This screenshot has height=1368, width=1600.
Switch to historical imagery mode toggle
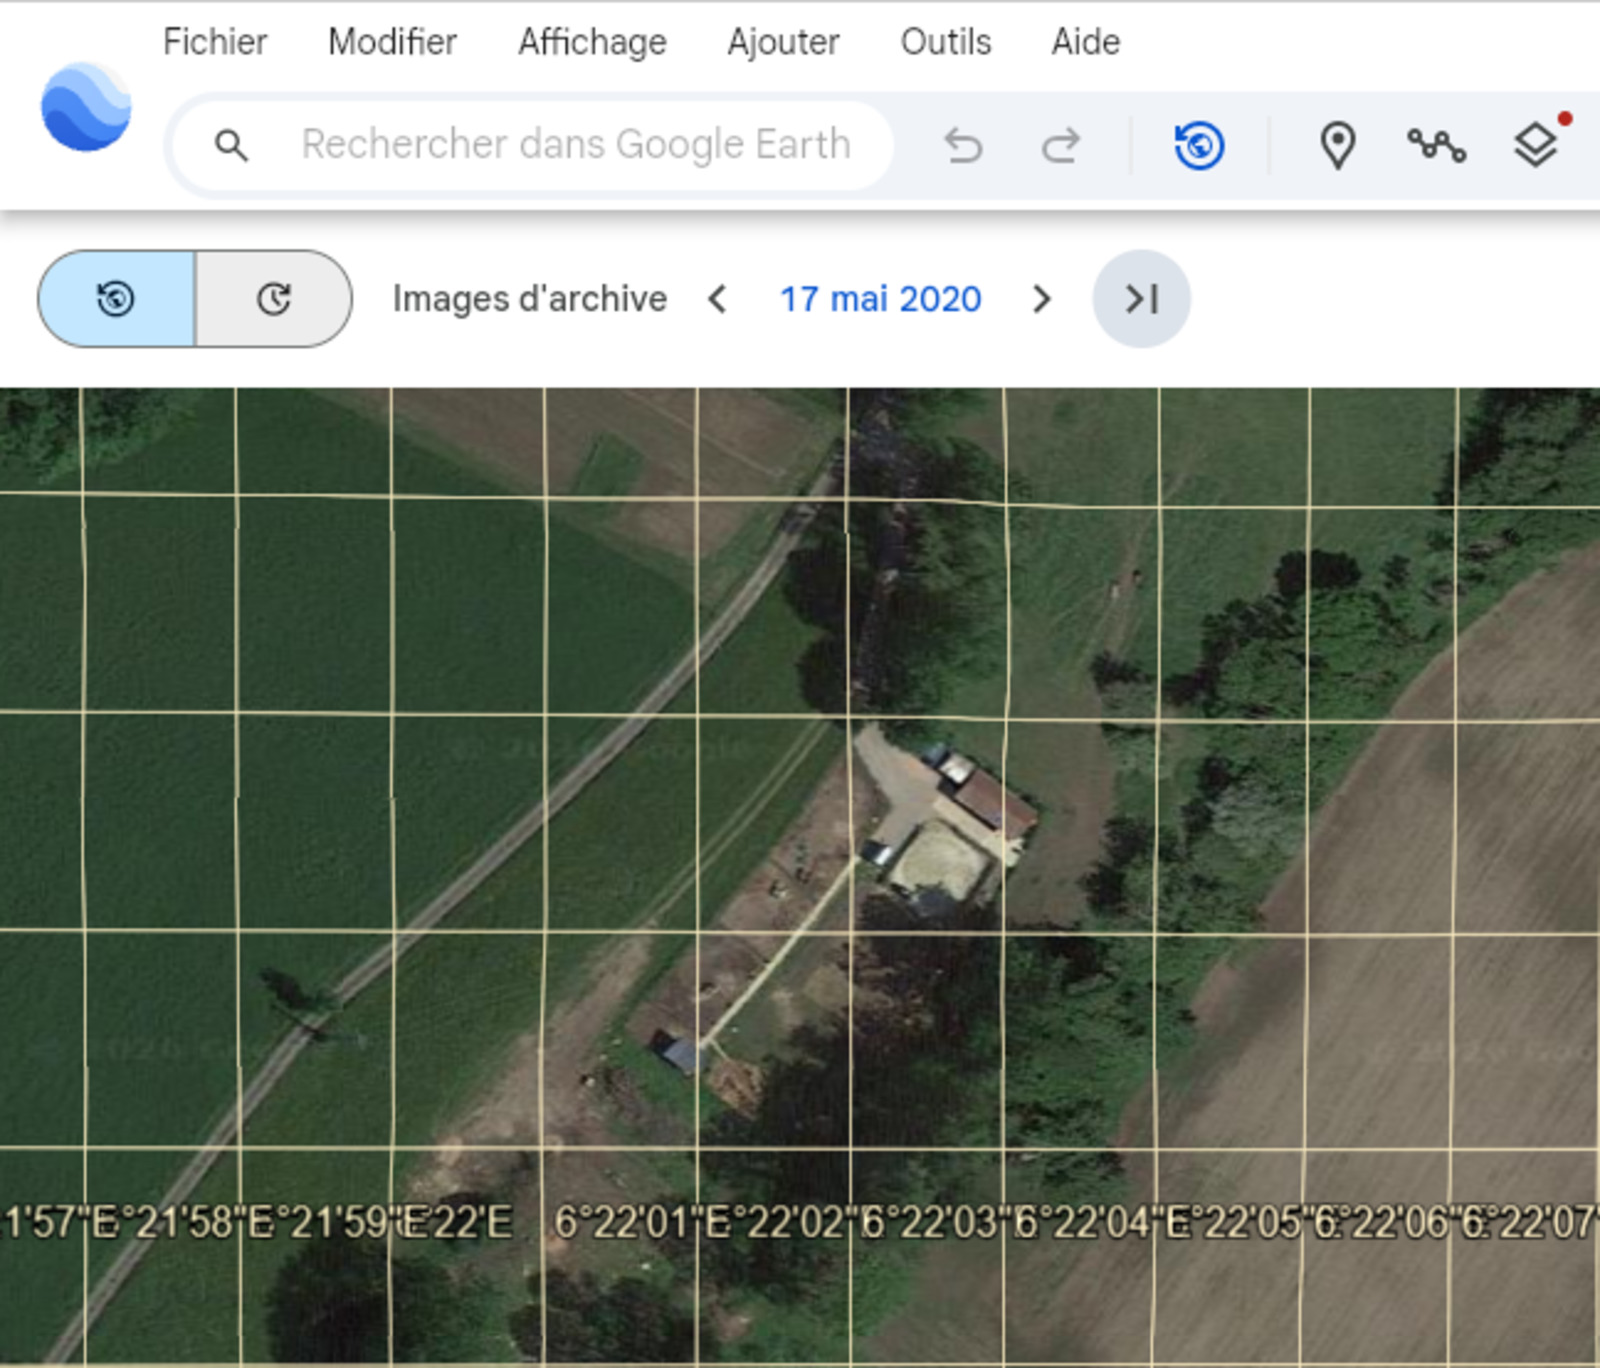click(x=116, y=299)
